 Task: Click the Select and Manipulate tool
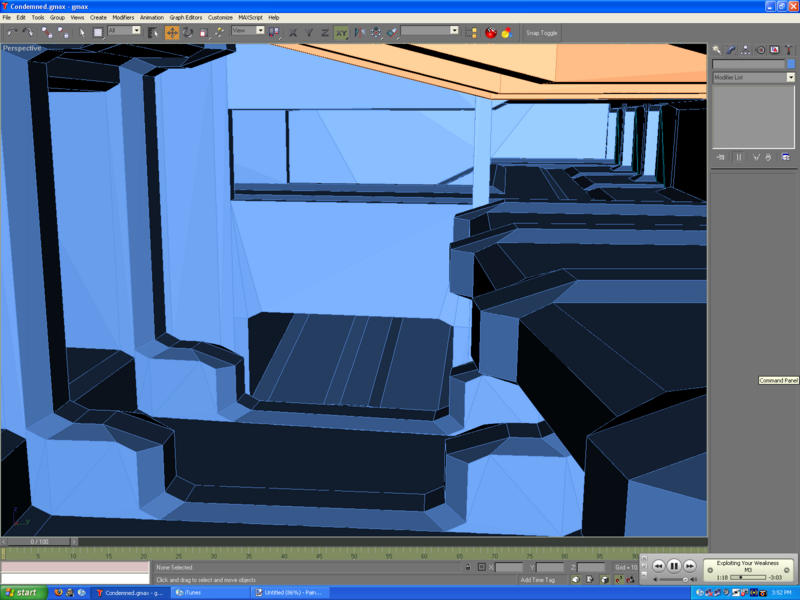click(219, 33)
